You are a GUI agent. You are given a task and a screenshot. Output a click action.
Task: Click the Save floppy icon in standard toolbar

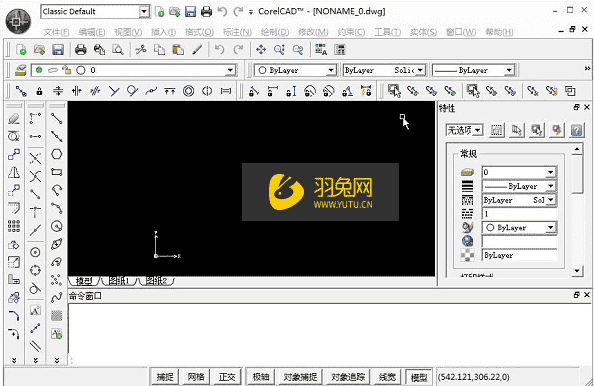click(x=58, y=50)
